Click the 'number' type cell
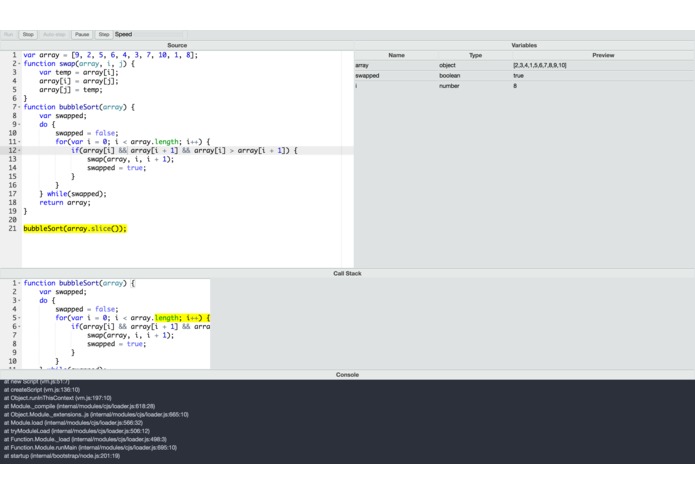 click(449, 86)
